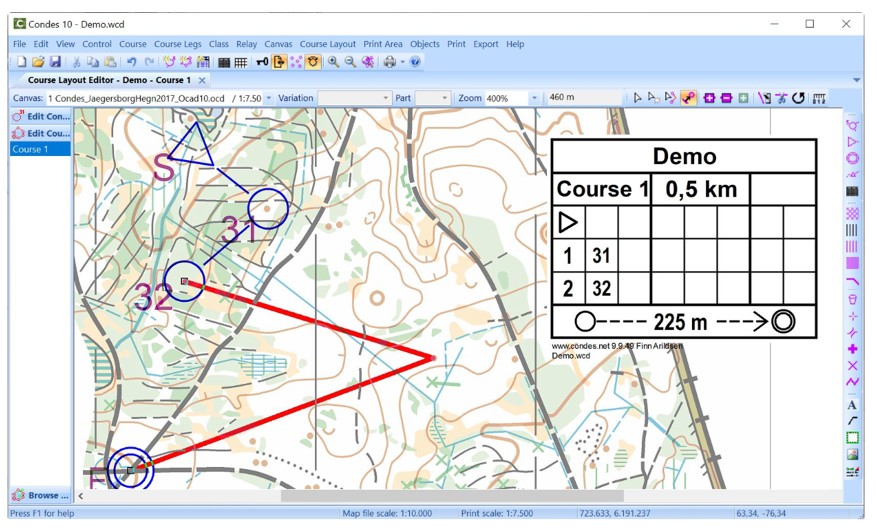This screenshot has width=876, height=530.
Task: Select the insert image tool in right toolbar
Action: (852, 454)
